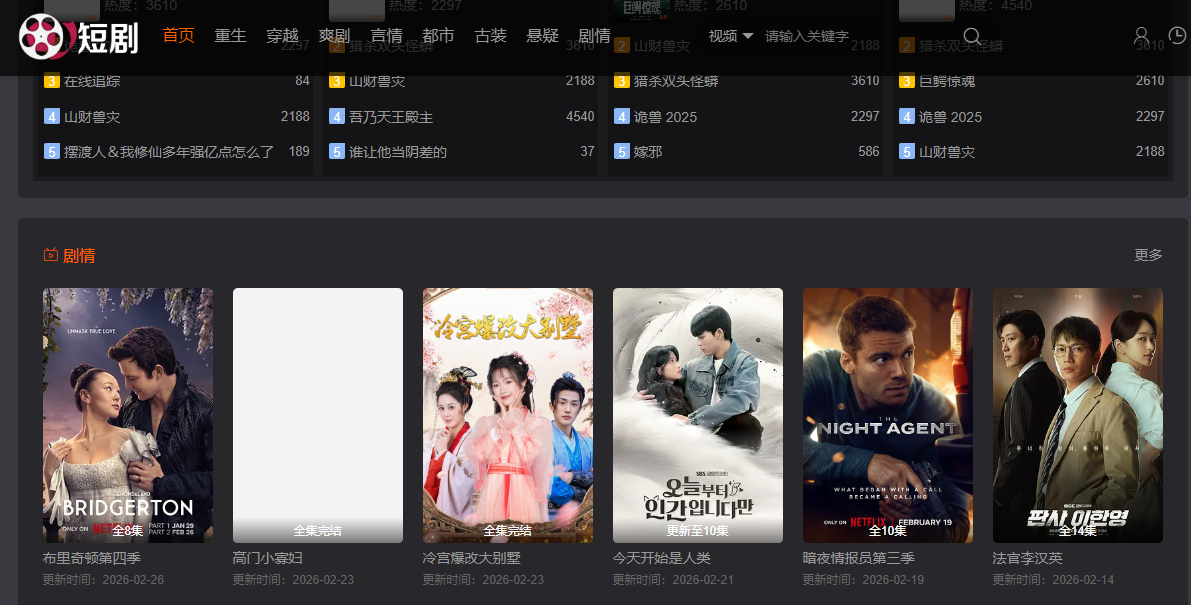Click the 短剧 site logo
Image resolution: width=1191 pixels, height=605 pixels.
point(78,36)
